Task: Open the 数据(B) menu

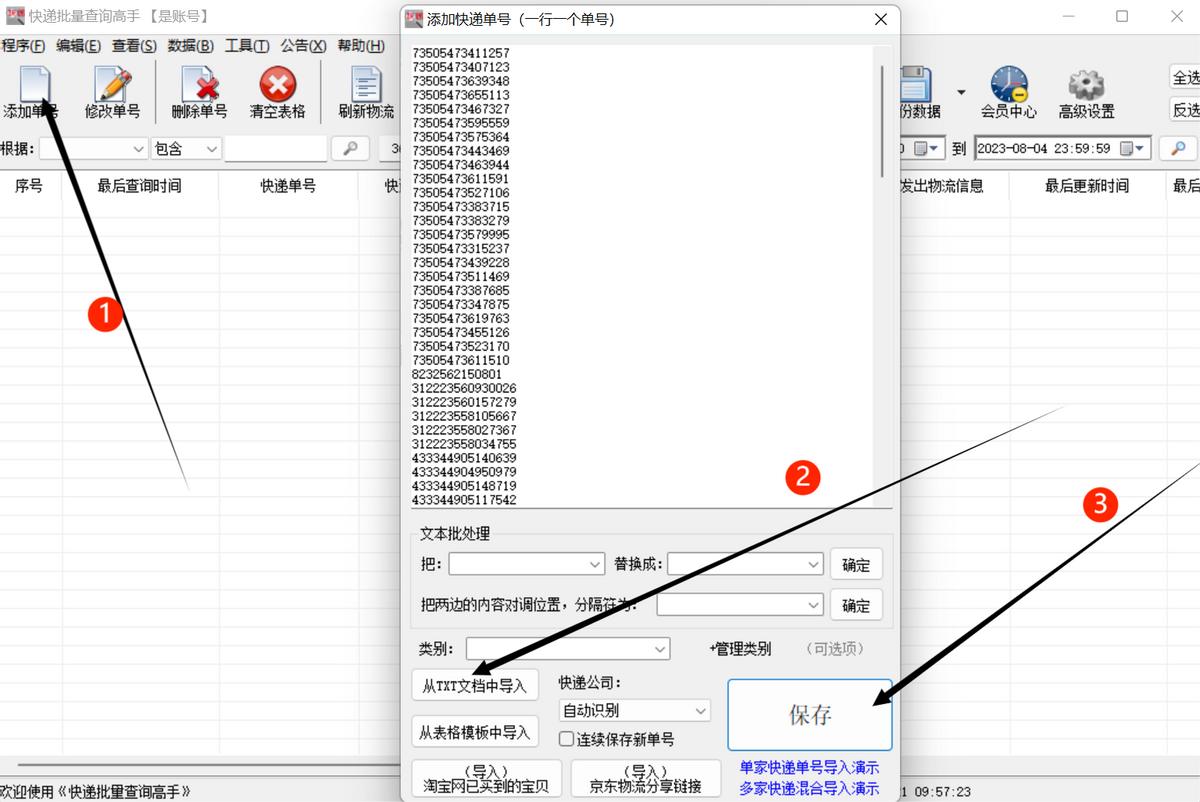Action: pos(190,46)
